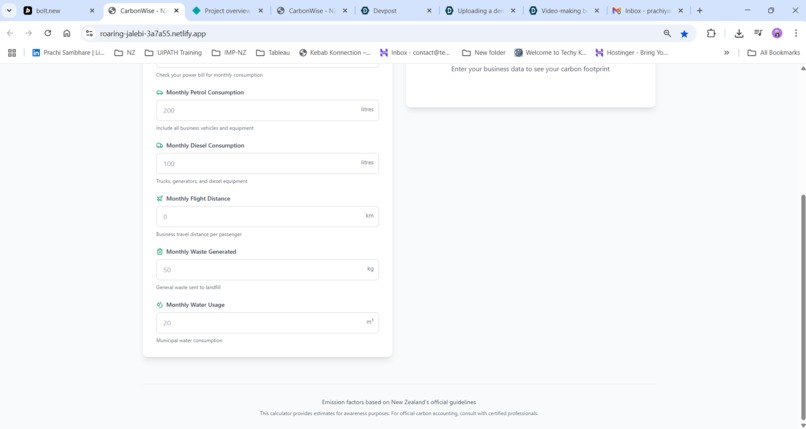Click the browser back arrow

tap(10, 33)
